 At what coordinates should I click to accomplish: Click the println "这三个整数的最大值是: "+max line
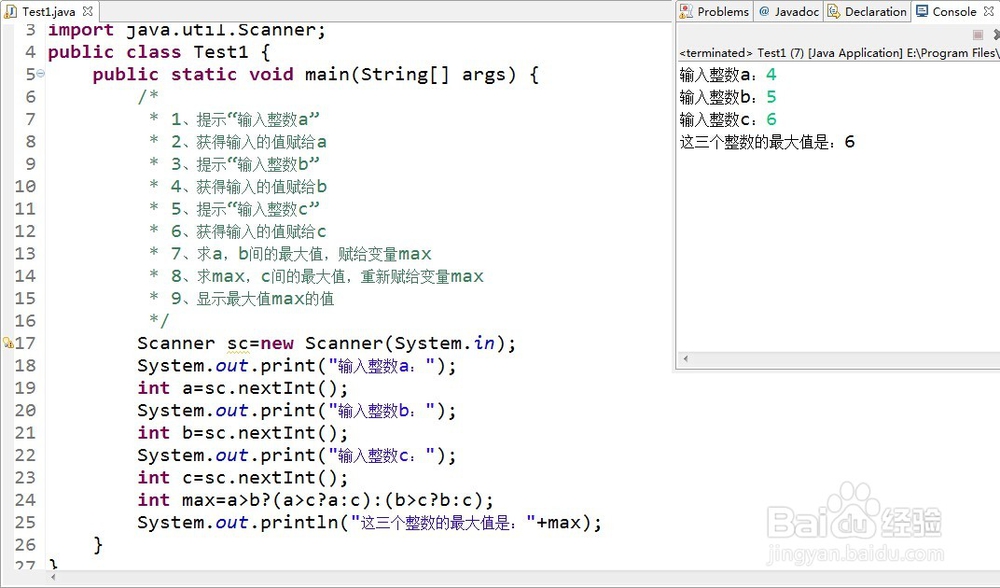(x=370, y=523)
